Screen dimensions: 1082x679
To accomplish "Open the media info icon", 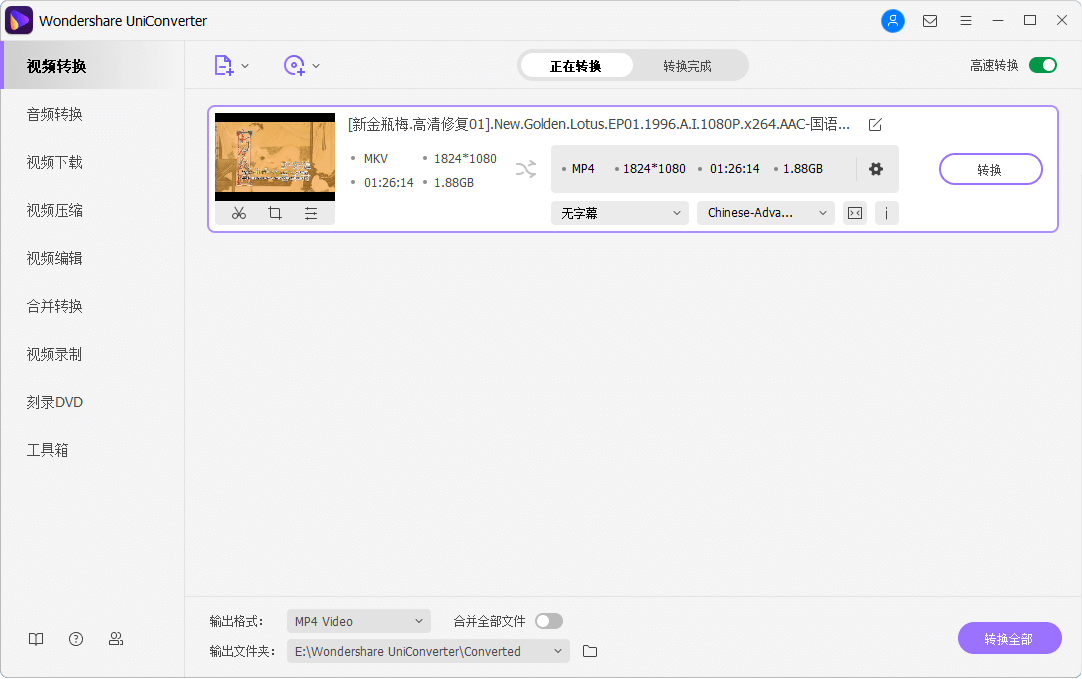I will [x=886, y=213].
